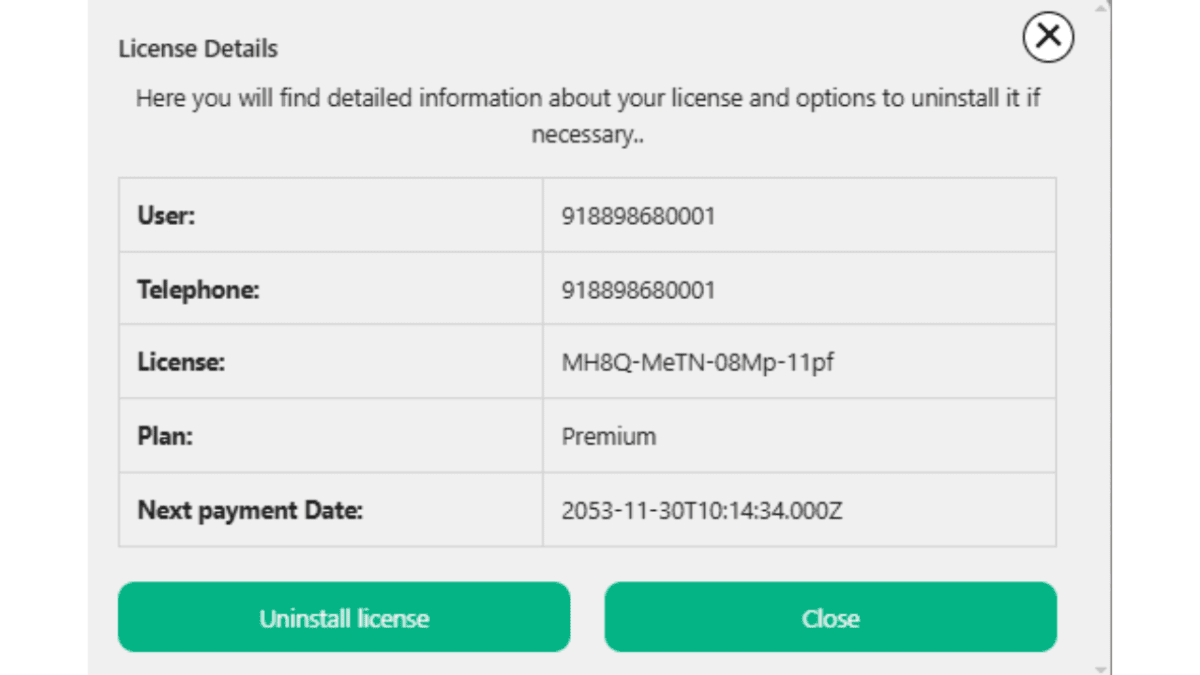Viewport: 1200px width, 675px height.
Task: Click the License Details heading
Action: point(198,48)
